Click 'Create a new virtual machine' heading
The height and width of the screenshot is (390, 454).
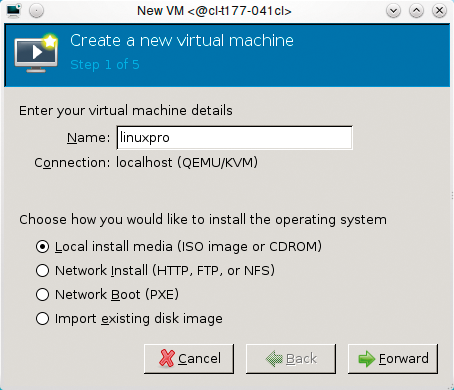pyautogui.click(x=182, y=41)
